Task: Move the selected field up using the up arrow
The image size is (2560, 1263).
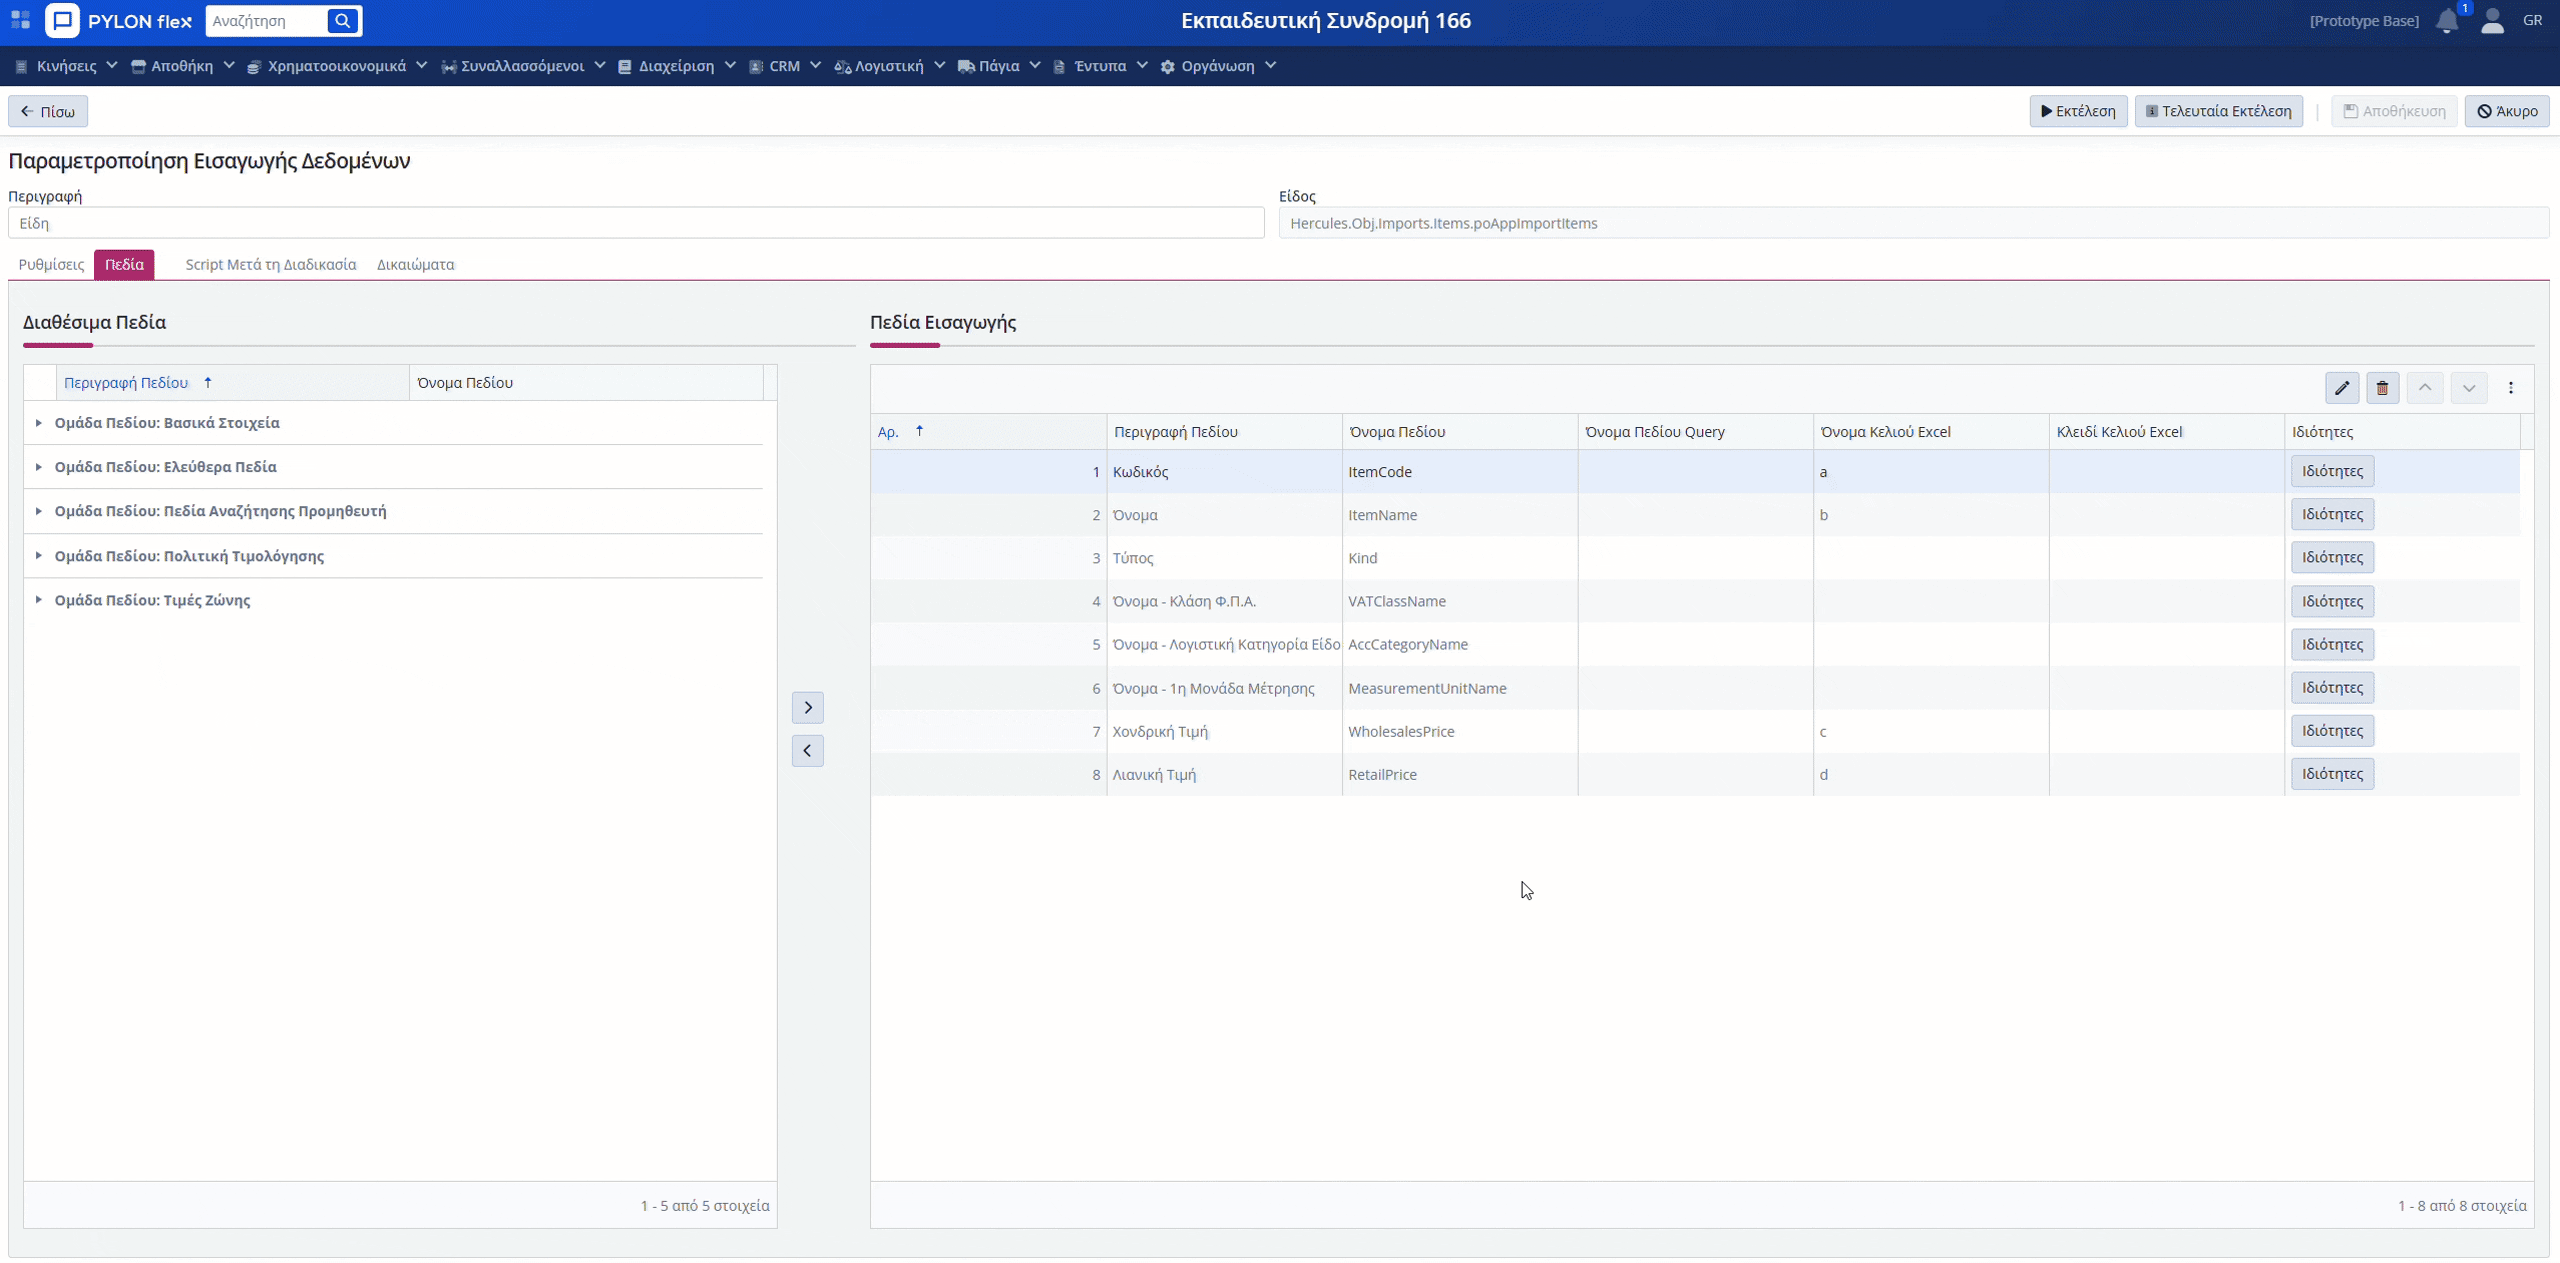Action: [2425, 388]
